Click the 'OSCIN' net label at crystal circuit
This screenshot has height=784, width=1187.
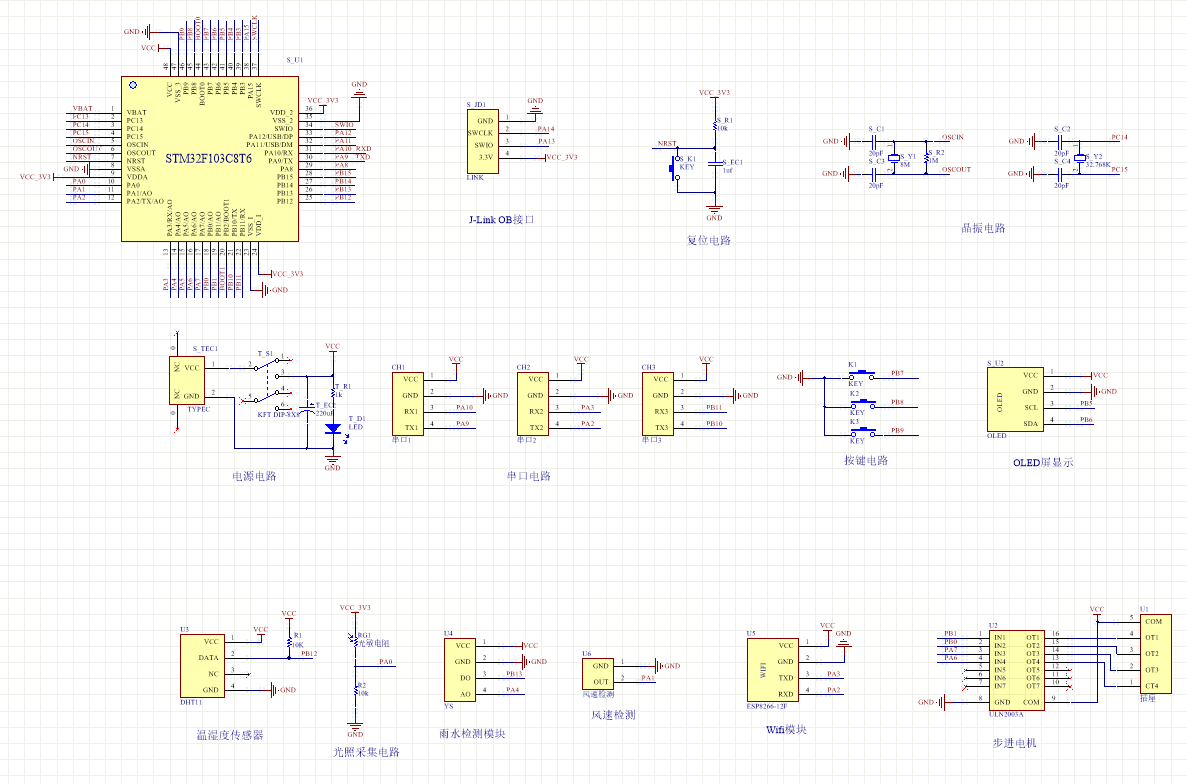point(952,138)
